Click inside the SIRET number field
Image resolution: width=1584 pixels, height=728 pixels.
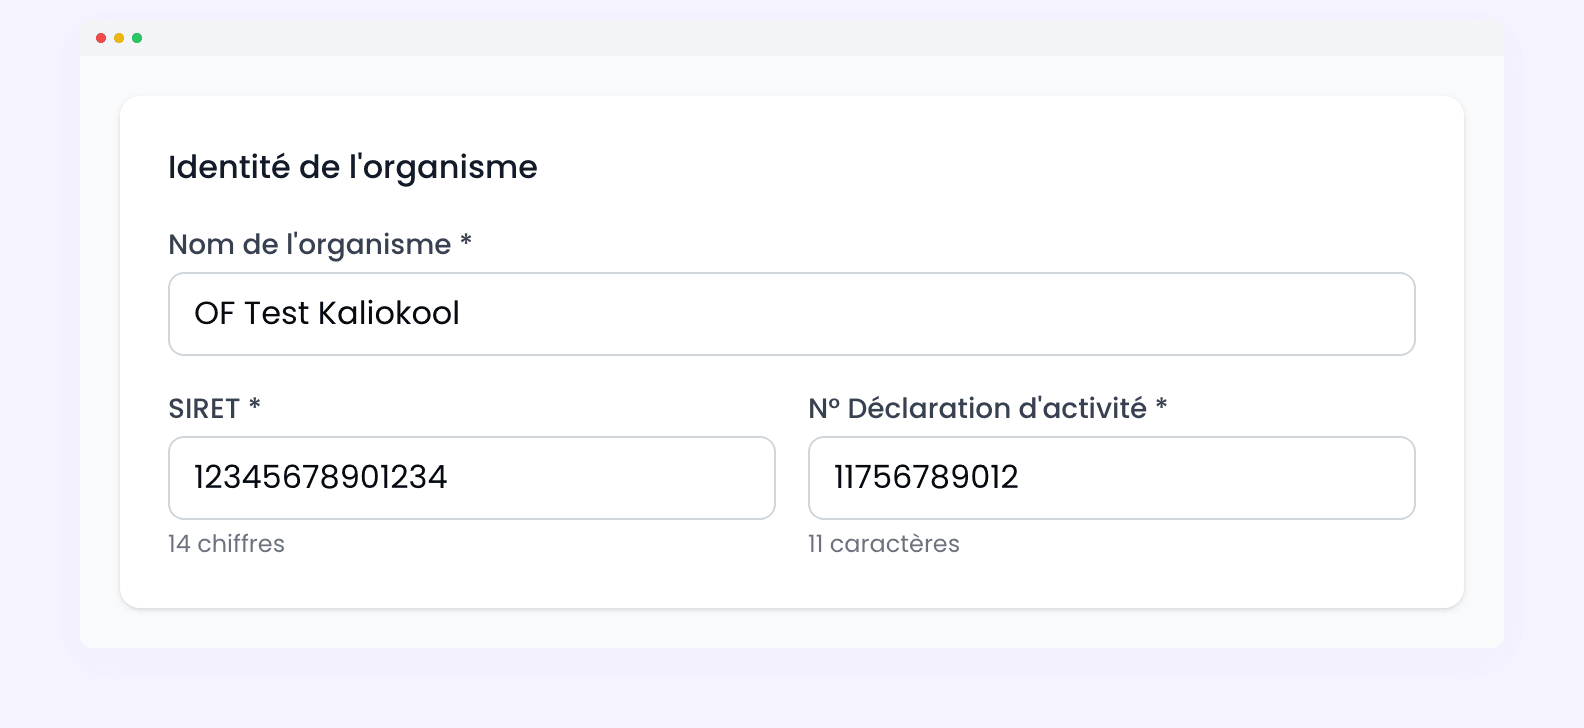tap(471, 477)
